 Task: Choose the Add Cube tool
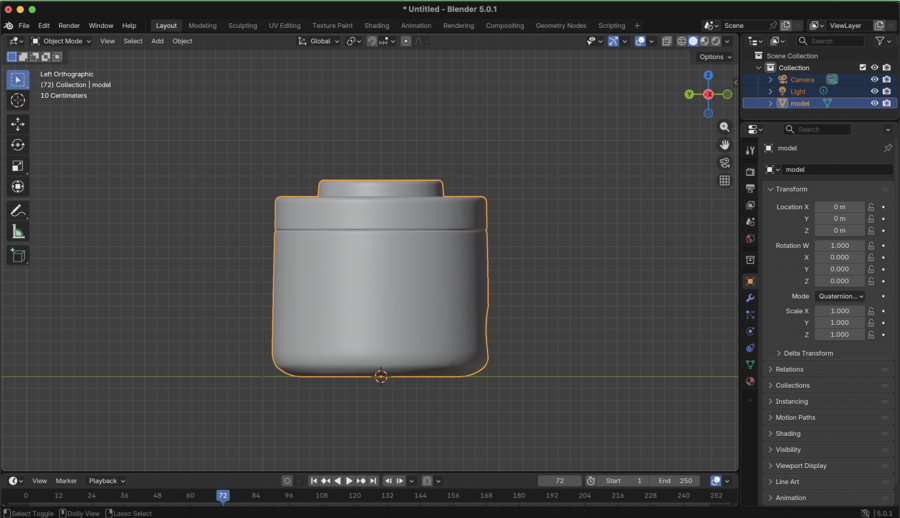[x=18, y=256]
